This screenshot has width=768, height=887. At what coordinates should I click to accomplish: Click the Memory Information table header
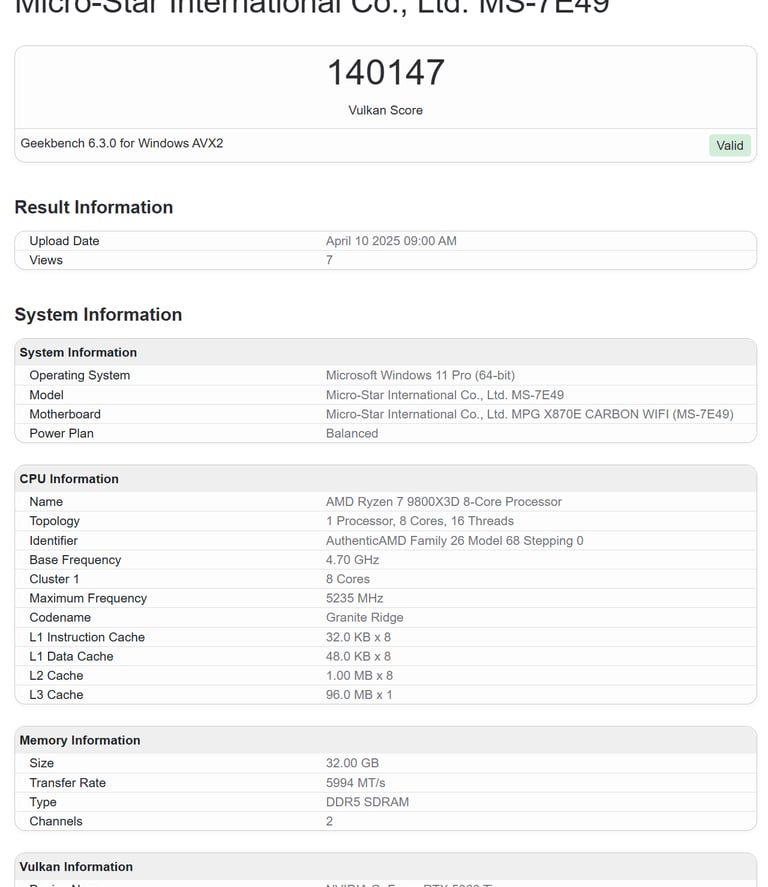pos(80,740)
